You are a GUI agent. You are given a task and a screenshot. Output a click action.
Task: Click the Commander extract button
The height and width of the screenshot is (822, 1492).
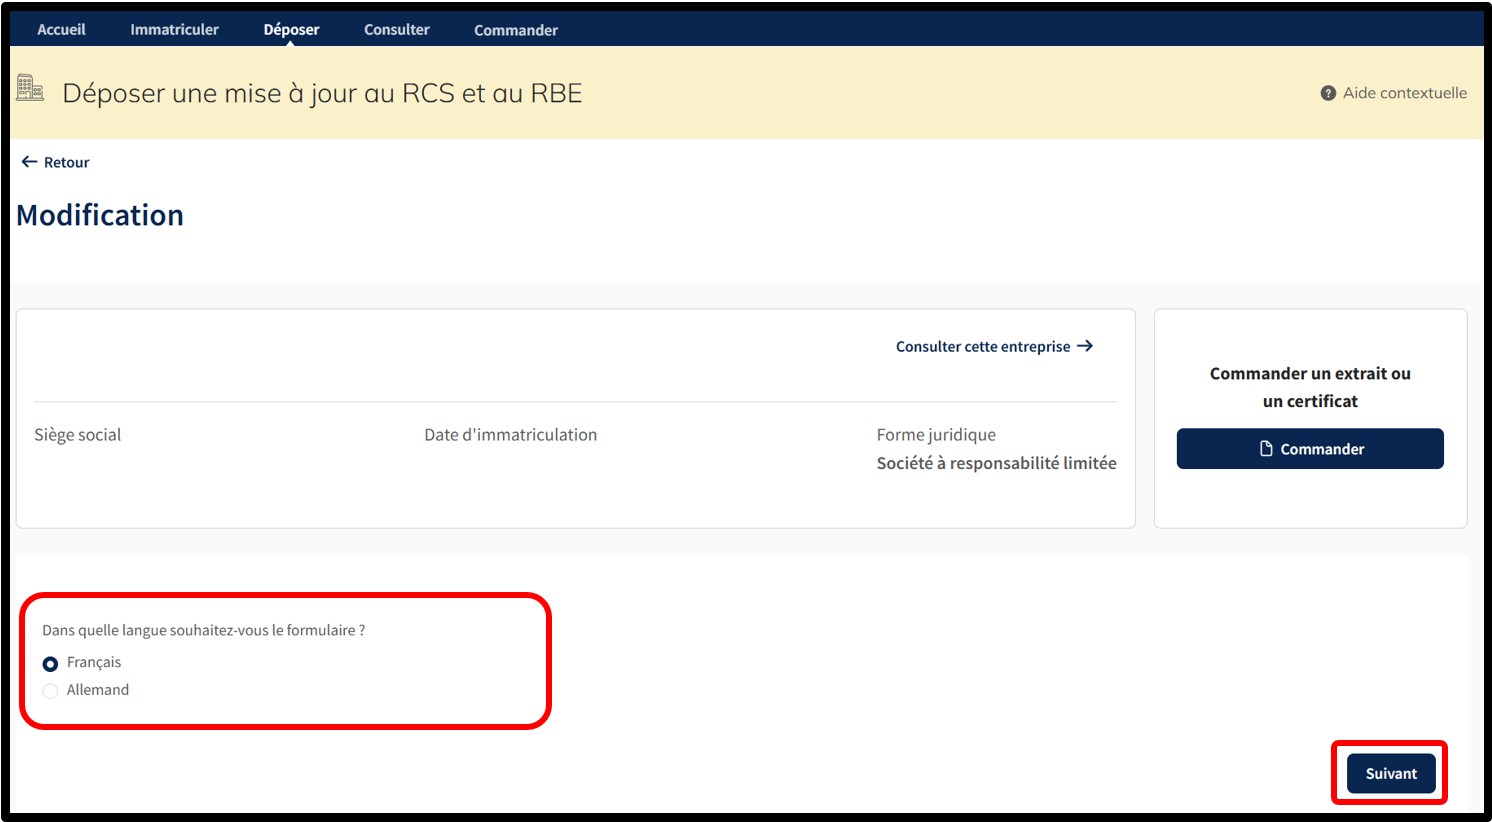(1310, 449)
